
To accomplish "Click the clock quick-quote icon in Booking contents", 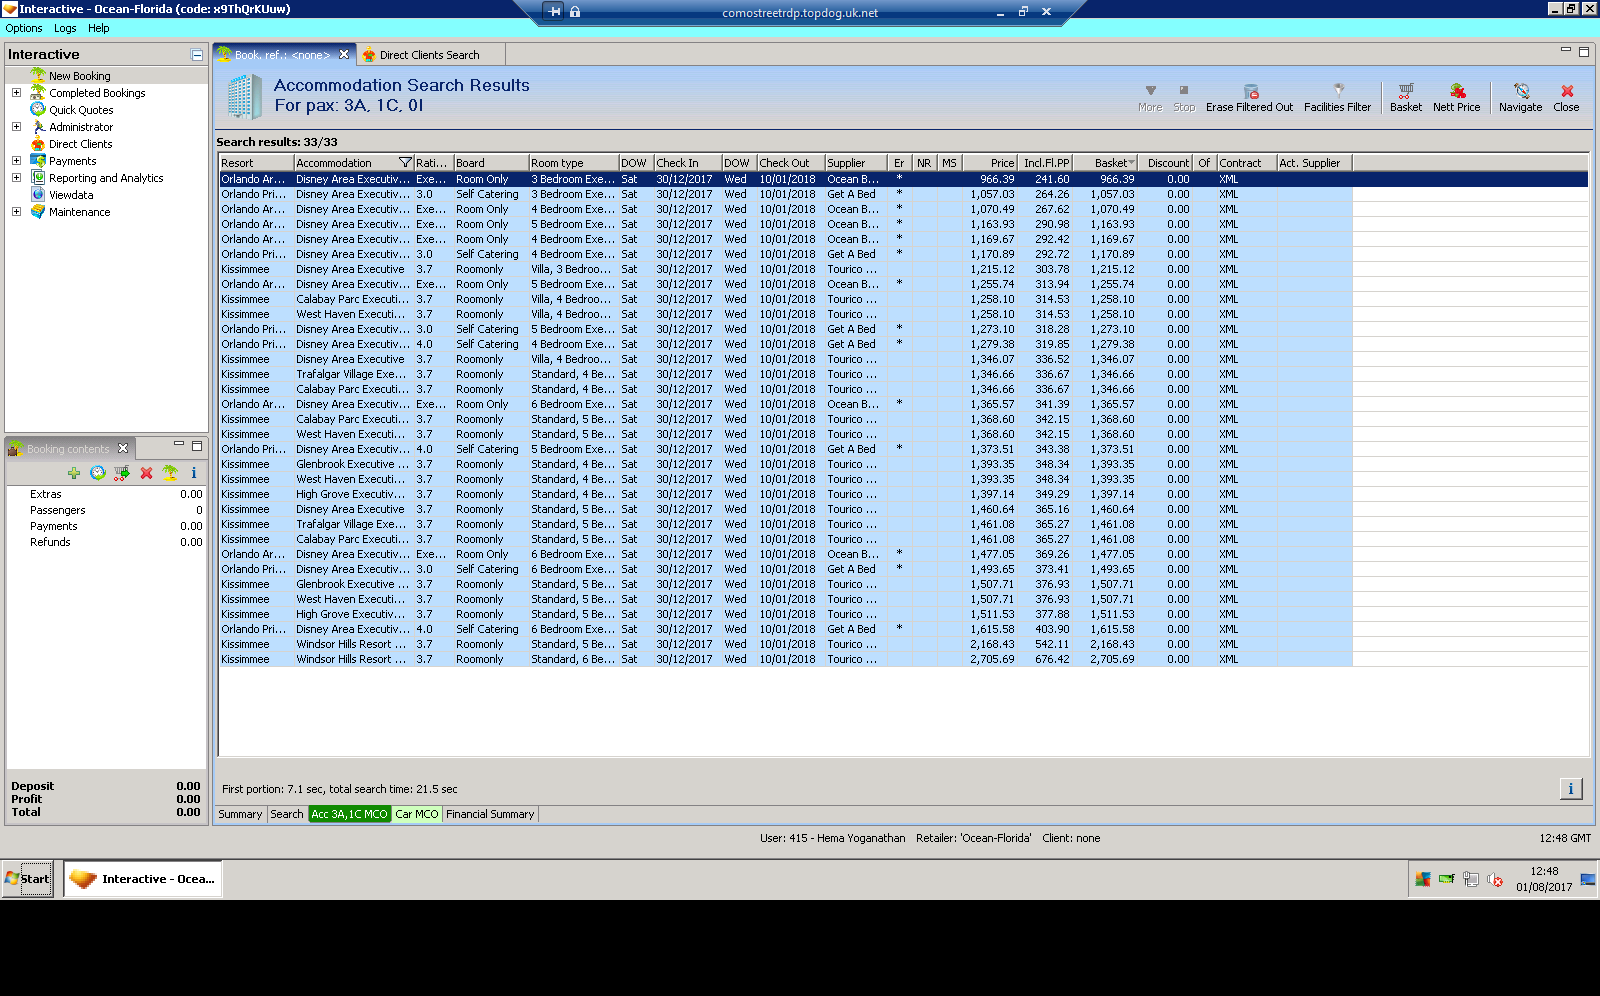I will pos(97,473).
